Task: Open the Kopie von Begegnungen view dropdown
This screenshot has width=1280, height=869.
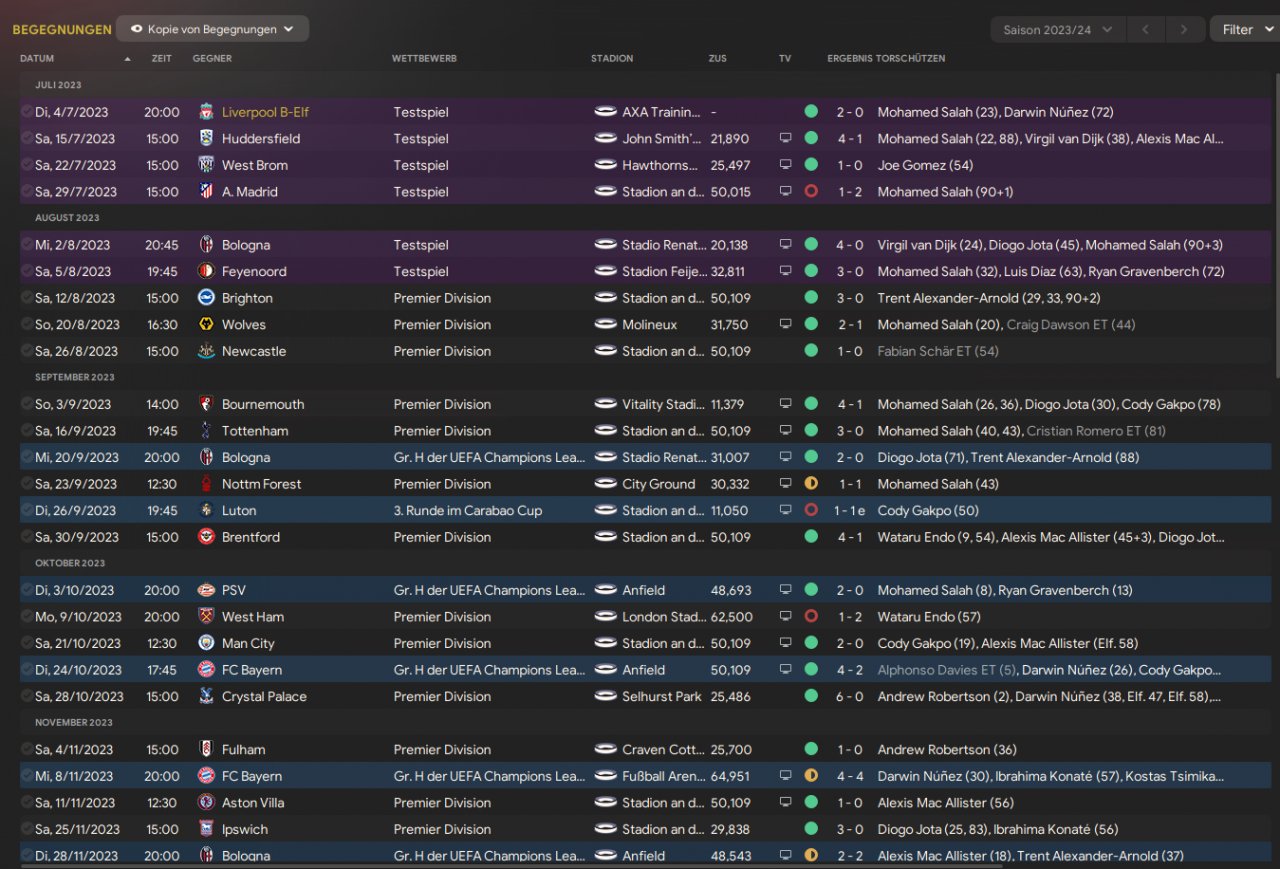Action: (x=212, y=29)
